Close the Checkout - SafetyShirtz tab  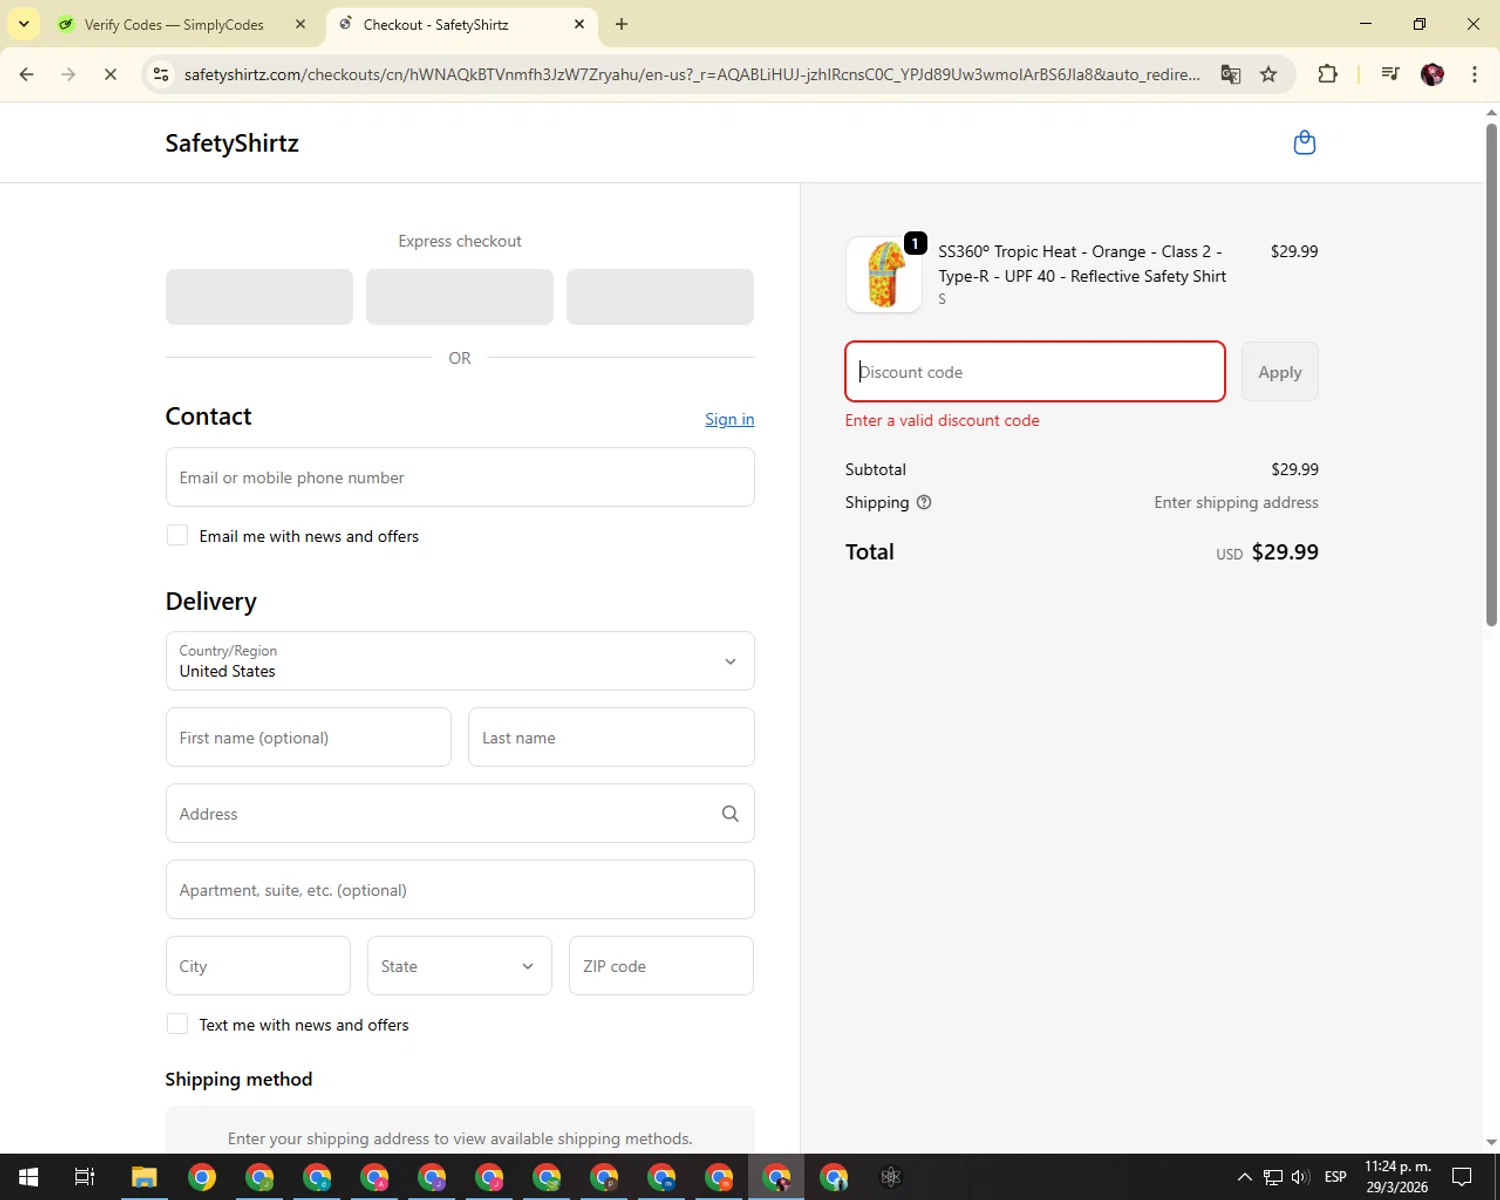click(579, 24)
